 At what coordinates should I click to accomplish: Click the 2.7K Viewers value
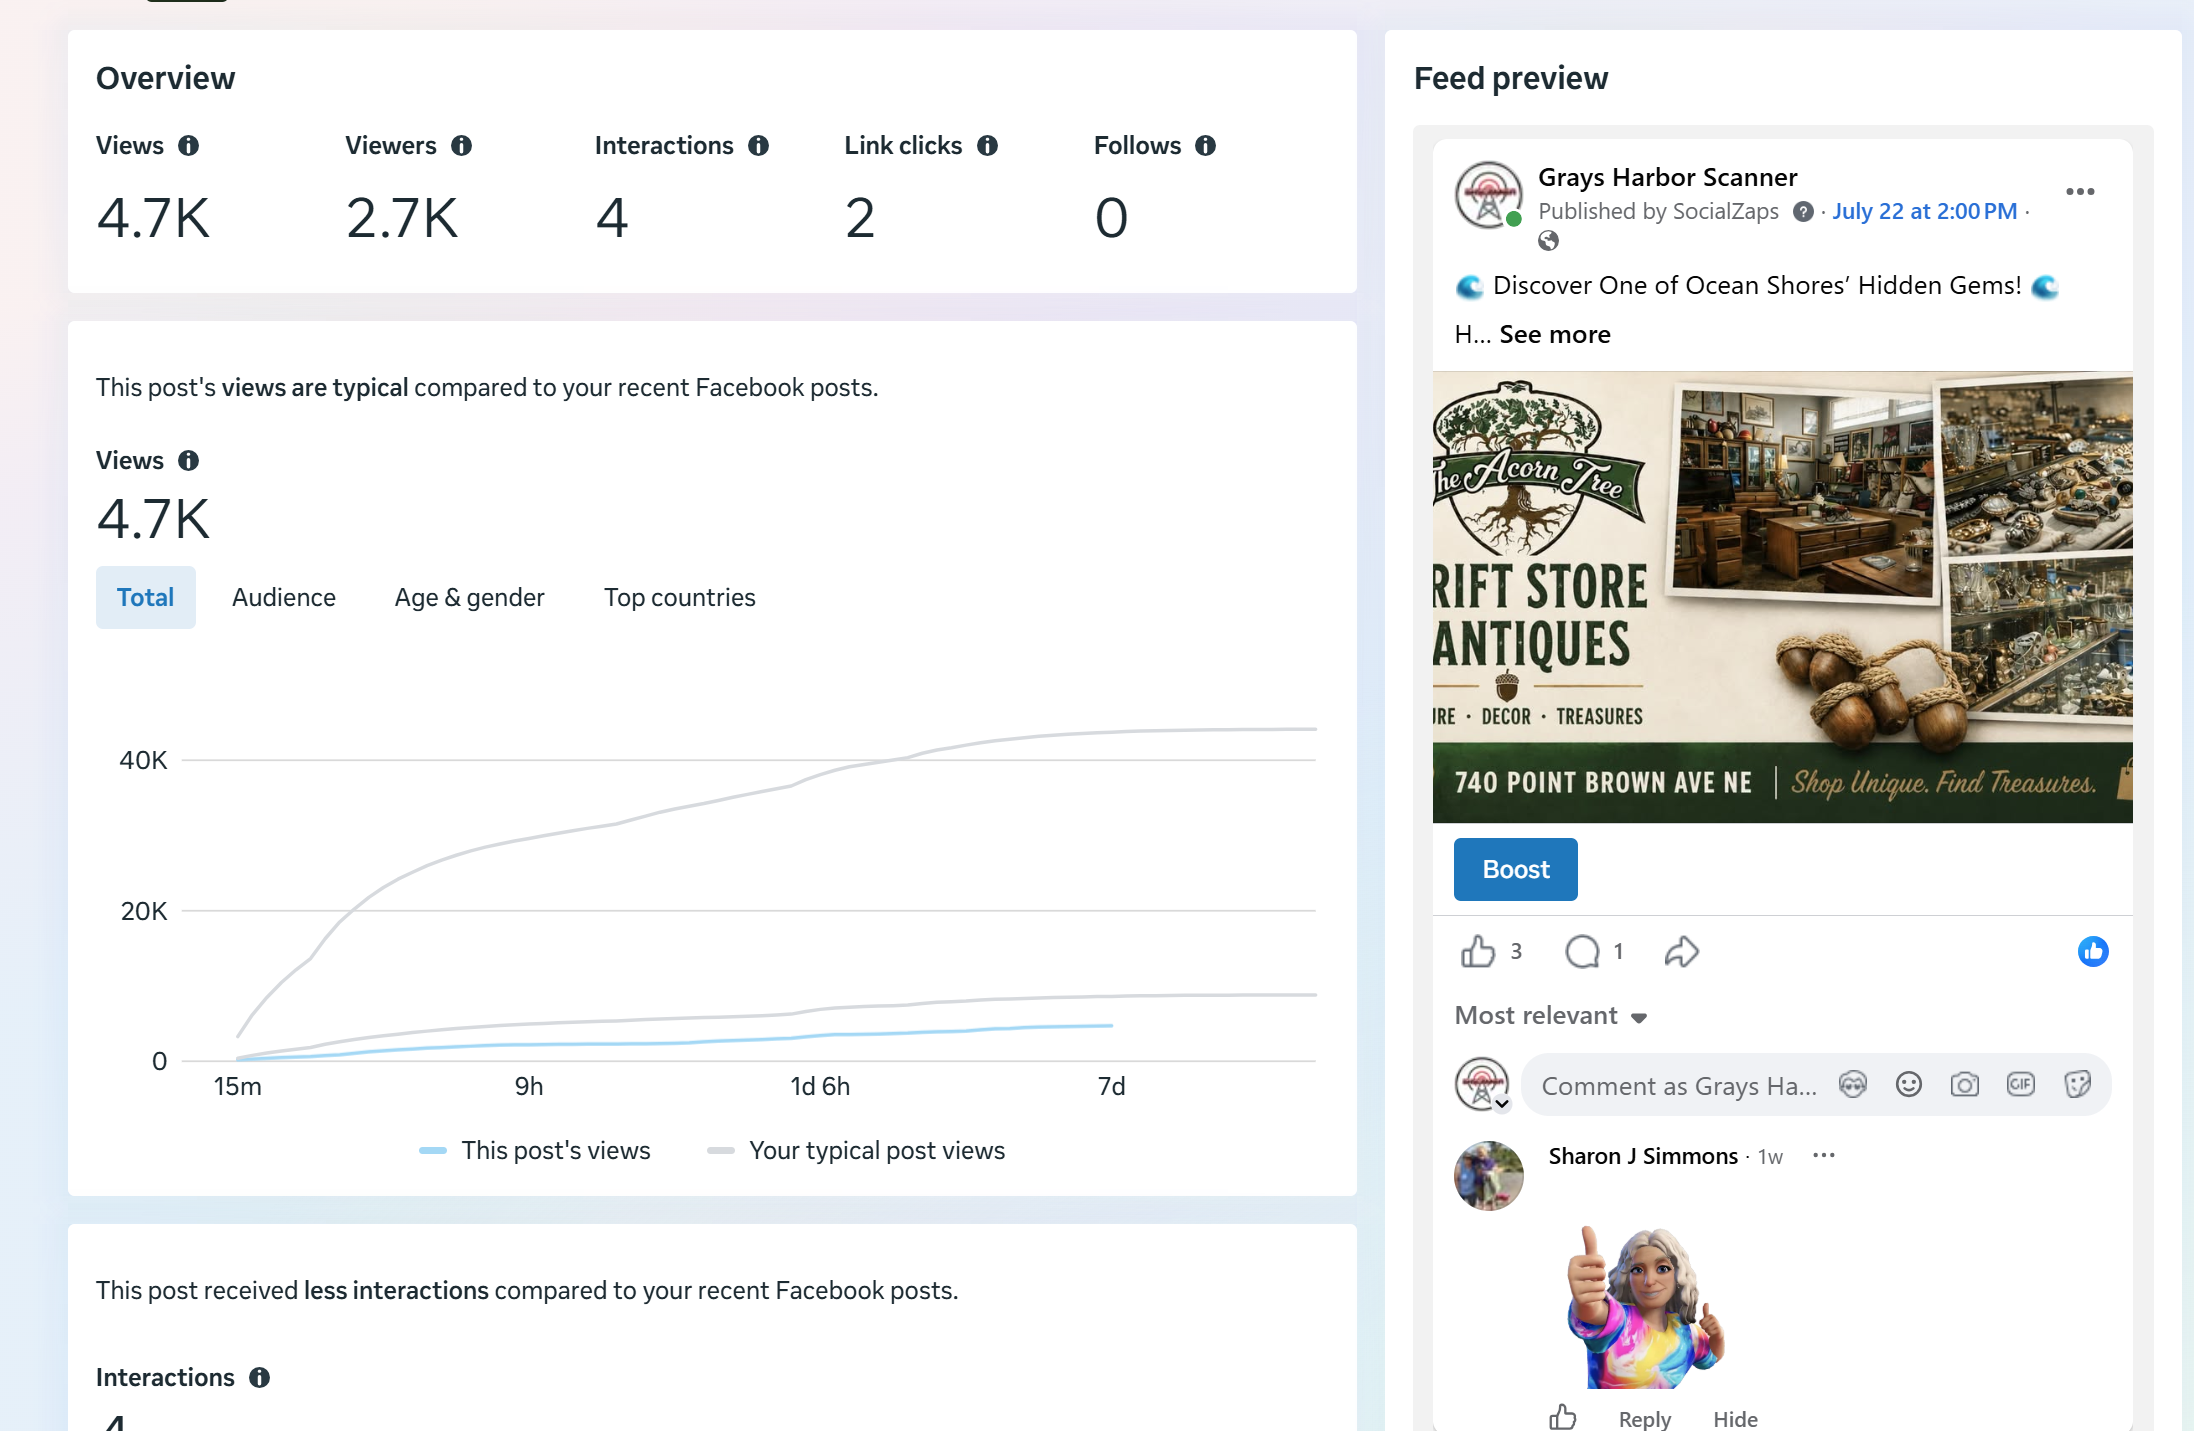point(402,218)
